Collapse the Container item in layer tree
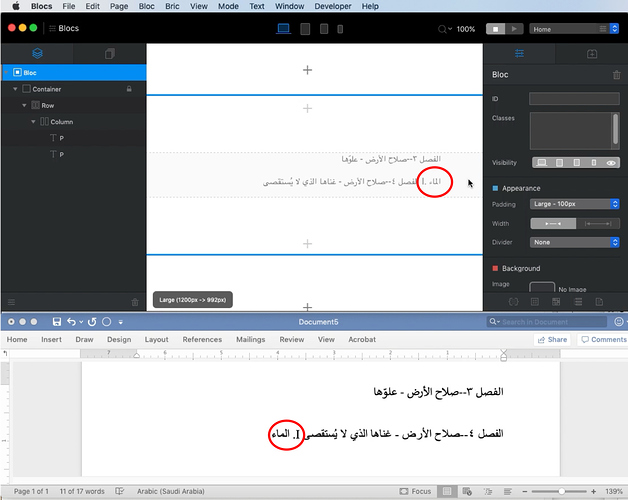 (15, 89)
